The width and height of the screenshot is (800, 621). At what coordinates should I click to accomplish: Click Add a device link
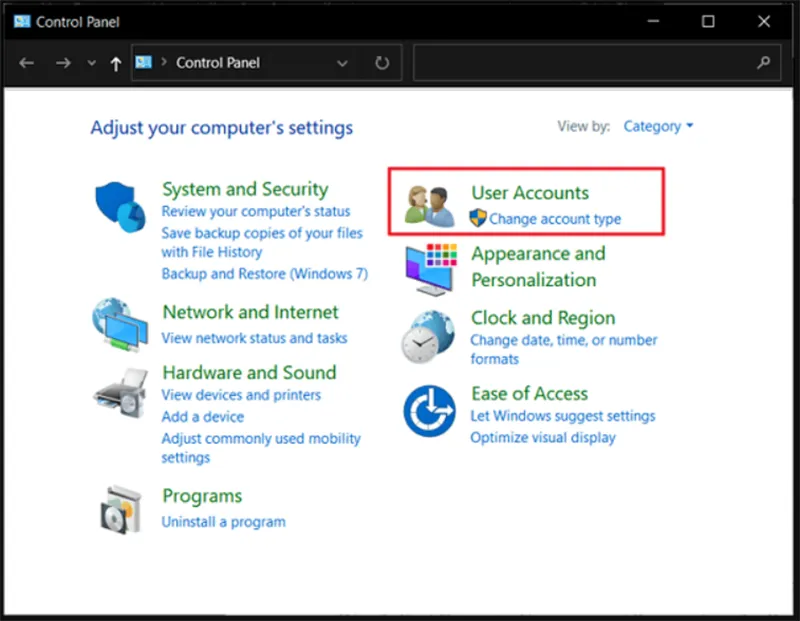click(x=203, y=417)
